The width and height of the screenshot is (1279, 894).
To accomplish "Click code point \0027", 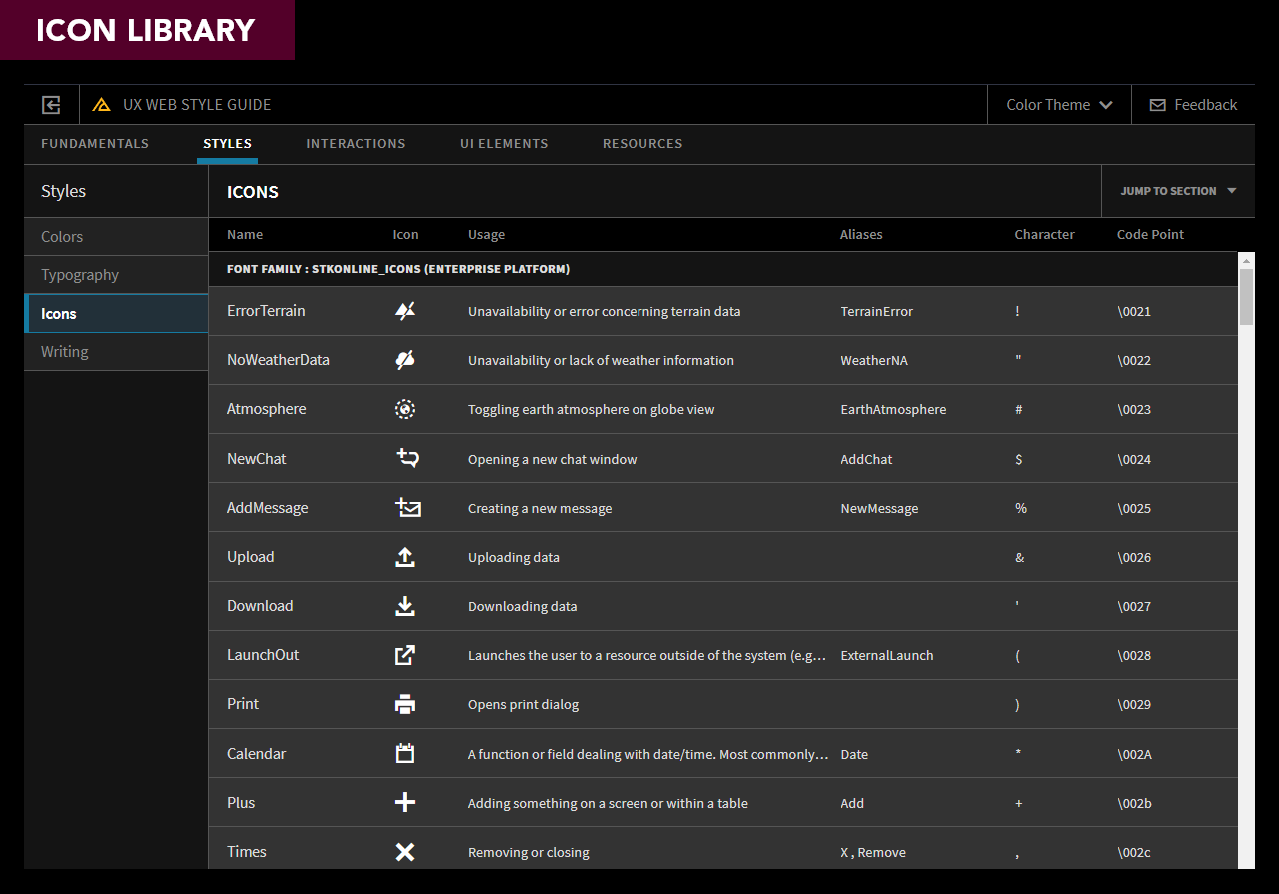I will point(1134,606).
